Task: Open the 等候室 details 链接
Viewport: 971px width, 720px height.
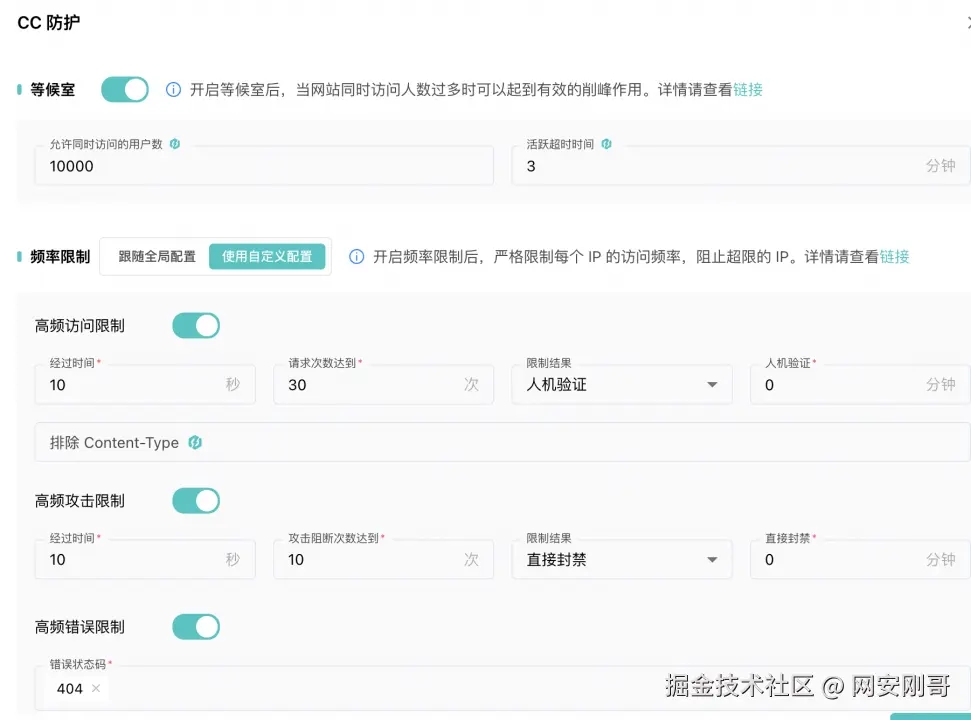Action: pos(747,90)
